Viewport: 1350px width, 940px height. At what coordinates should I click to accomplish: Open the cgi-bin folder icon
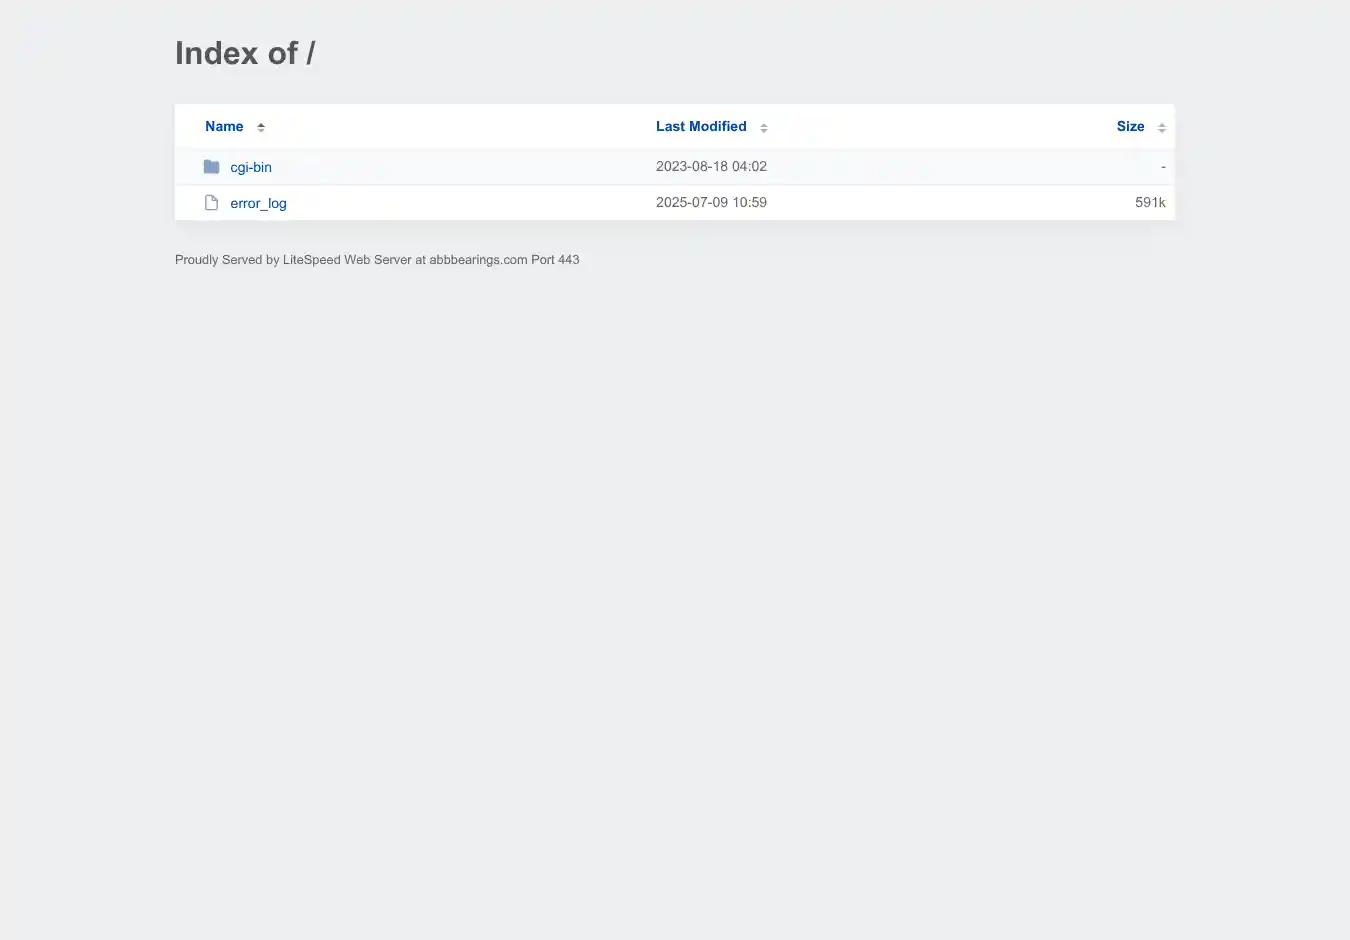point(211,167)
